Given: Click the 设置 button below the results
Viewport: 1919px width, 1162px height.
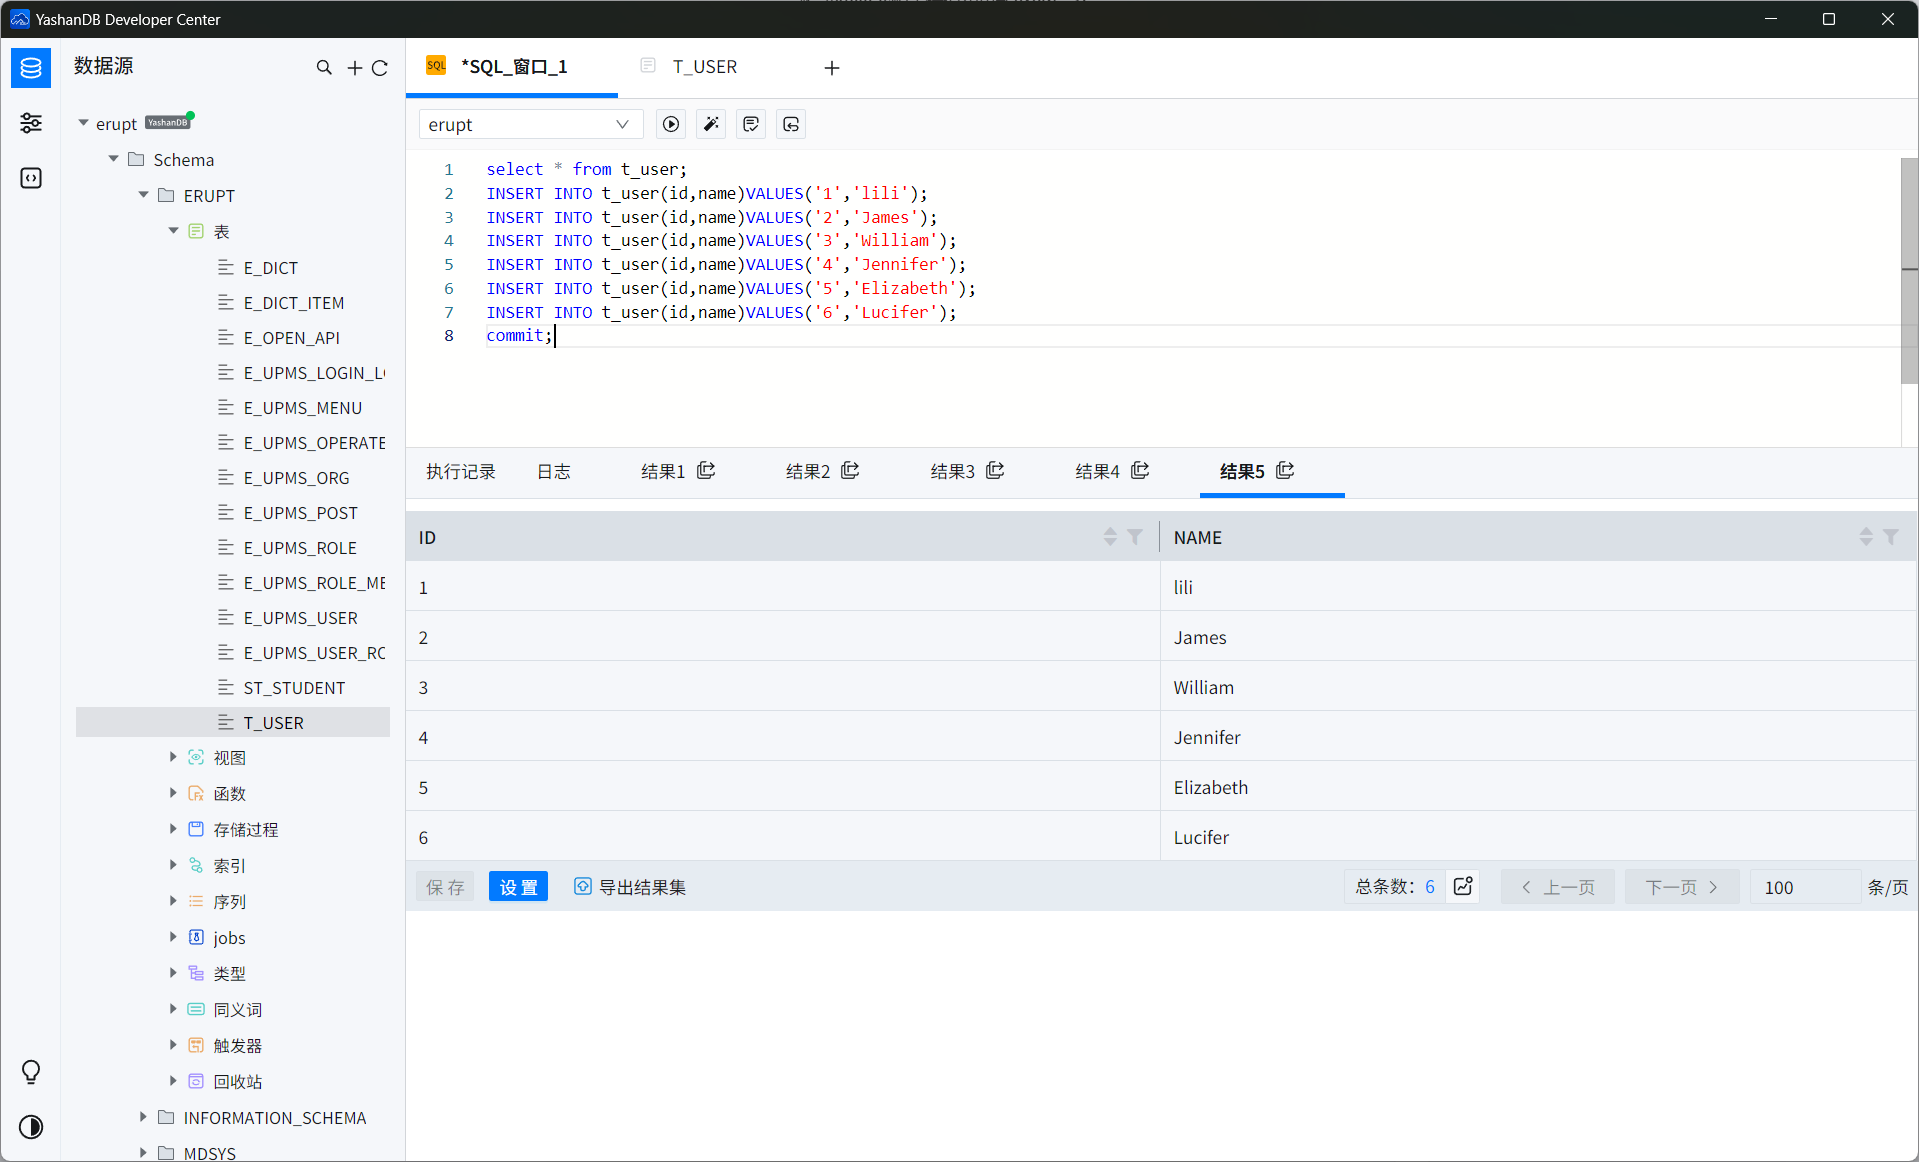Looking at the screenshot, I should 518,886.
